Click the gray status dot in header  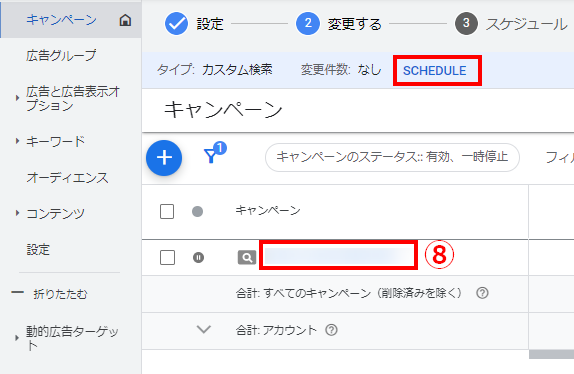tap(197, 212)
